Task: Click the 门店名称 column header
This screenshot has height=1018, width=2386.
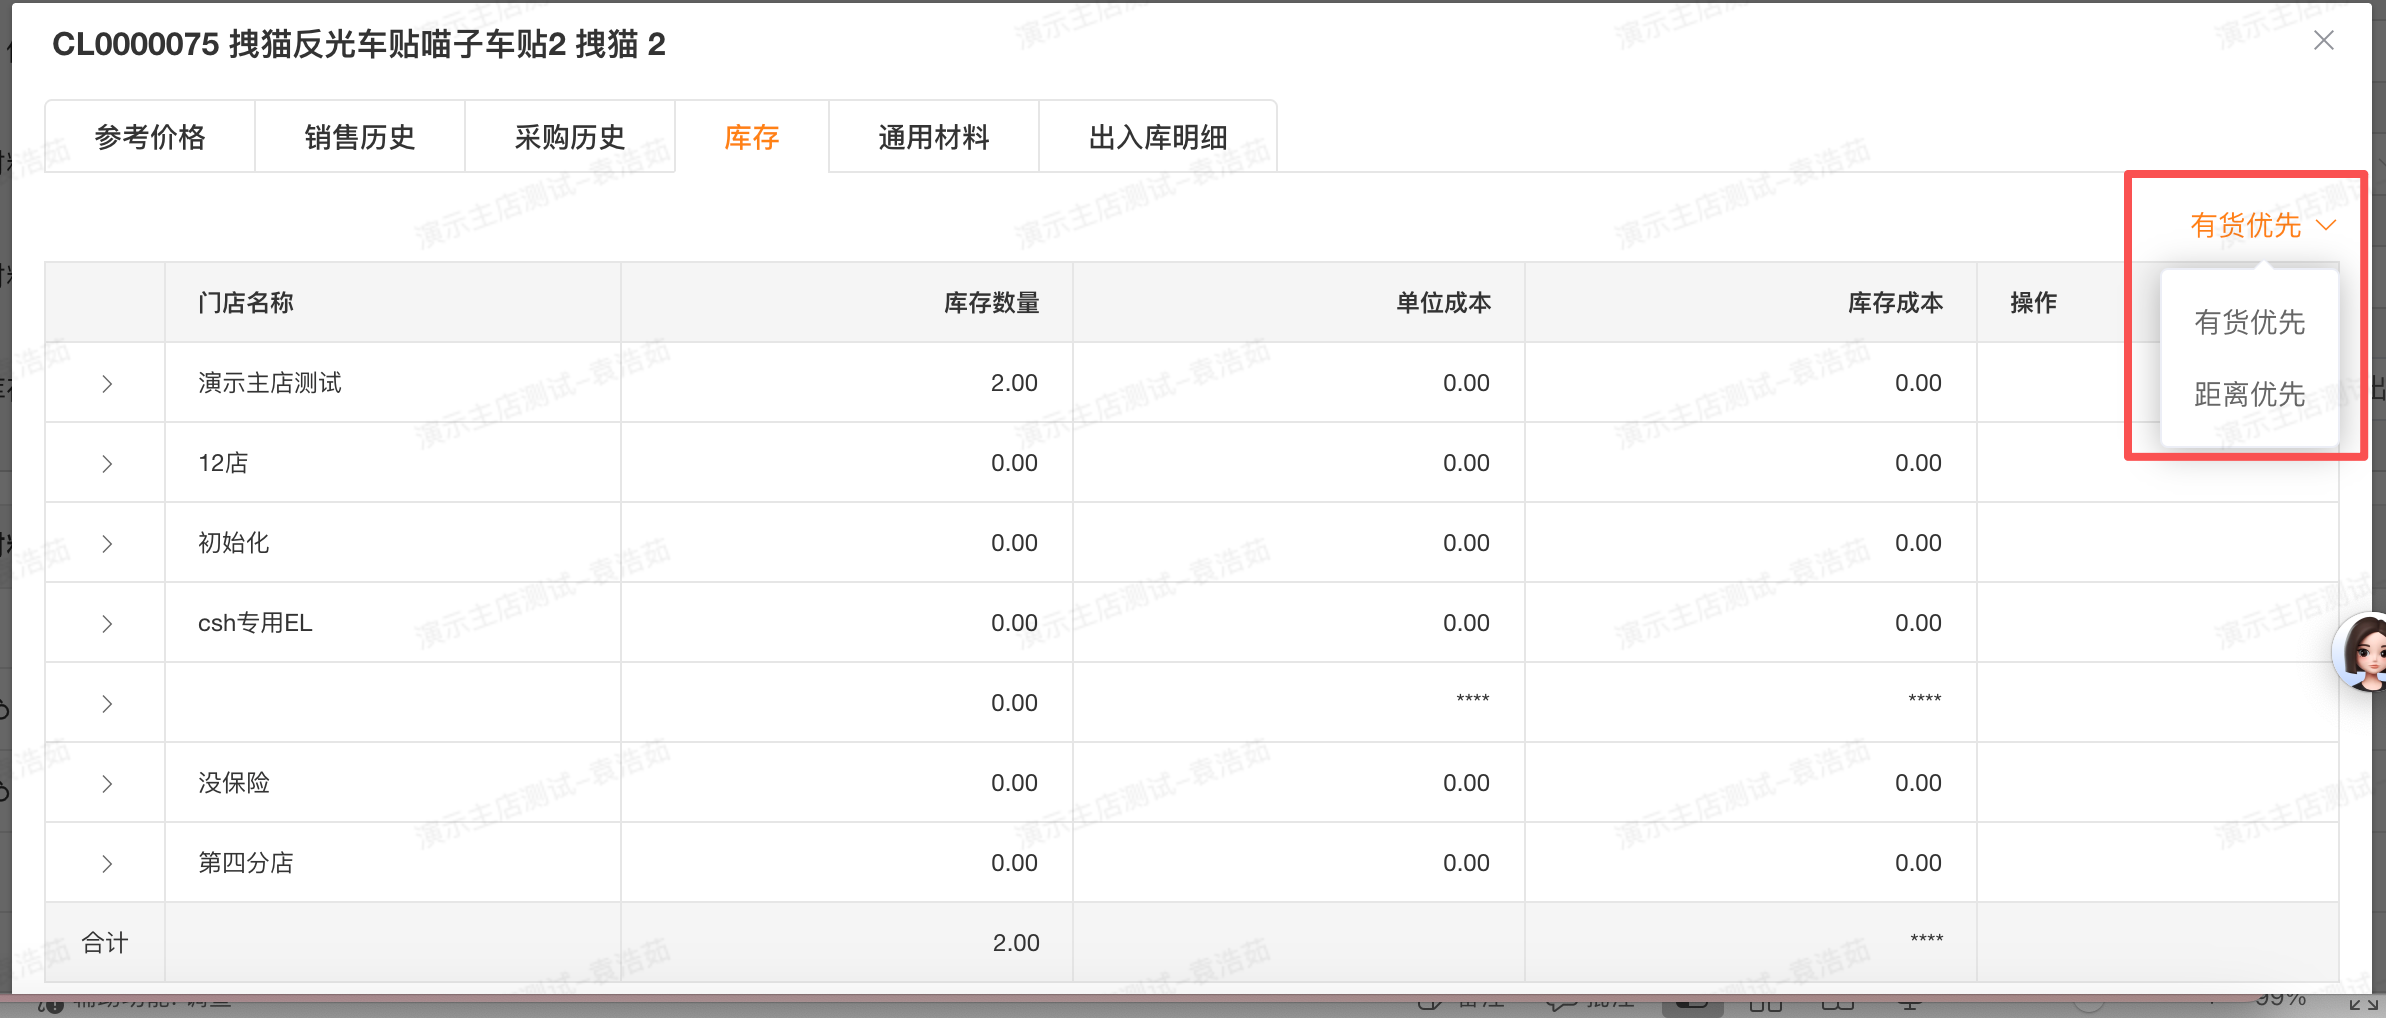Action: [x=246, y=303]
